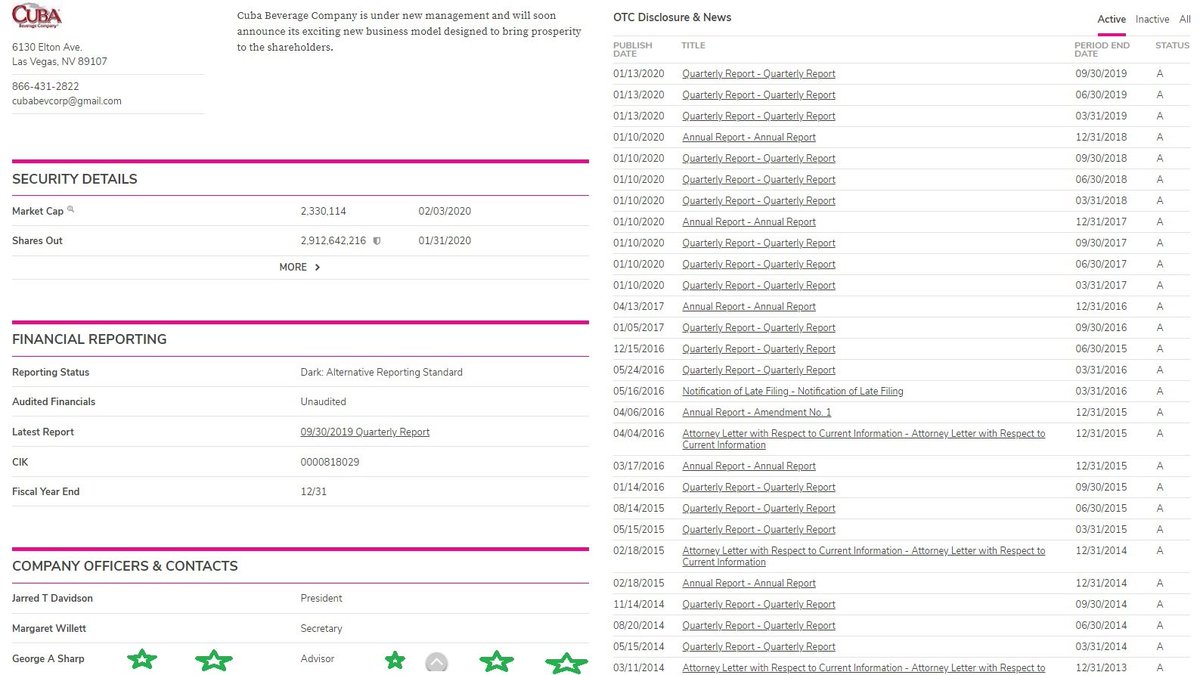Click the PUBLISH DATE column header
The image size is (1200, 675).
632,49
